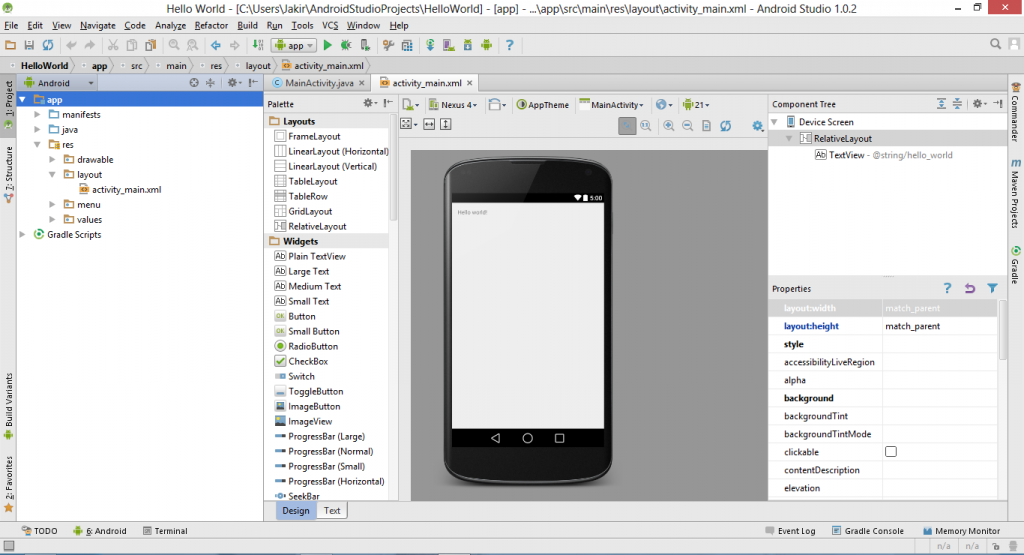Click Expand All in Component Tree header

[x=941, y=104]
